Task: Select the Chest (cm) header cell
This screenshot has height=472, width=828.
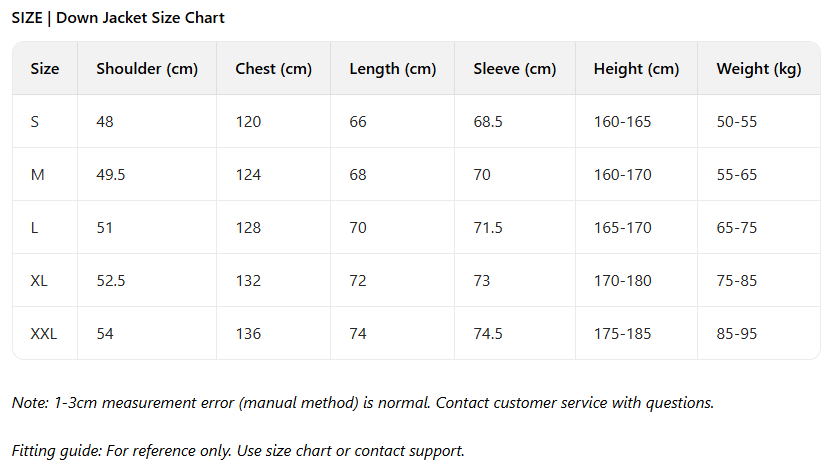Action: (x=273, y=69)
